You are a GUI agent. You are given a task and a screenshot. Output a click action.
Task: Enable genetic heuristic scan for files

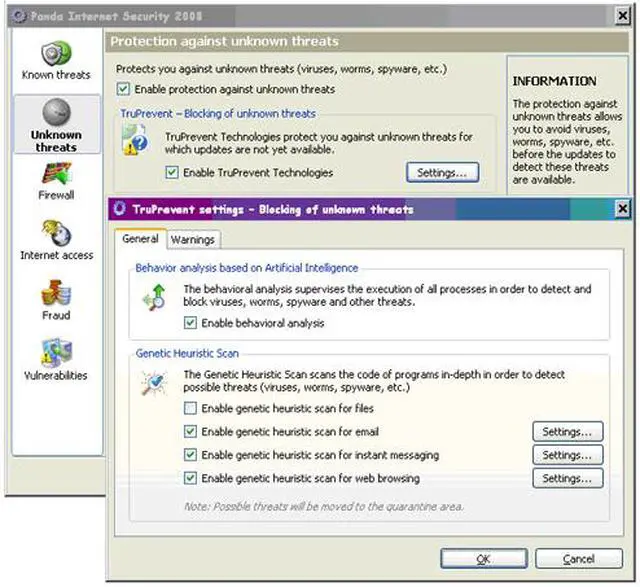click(191, 409)
